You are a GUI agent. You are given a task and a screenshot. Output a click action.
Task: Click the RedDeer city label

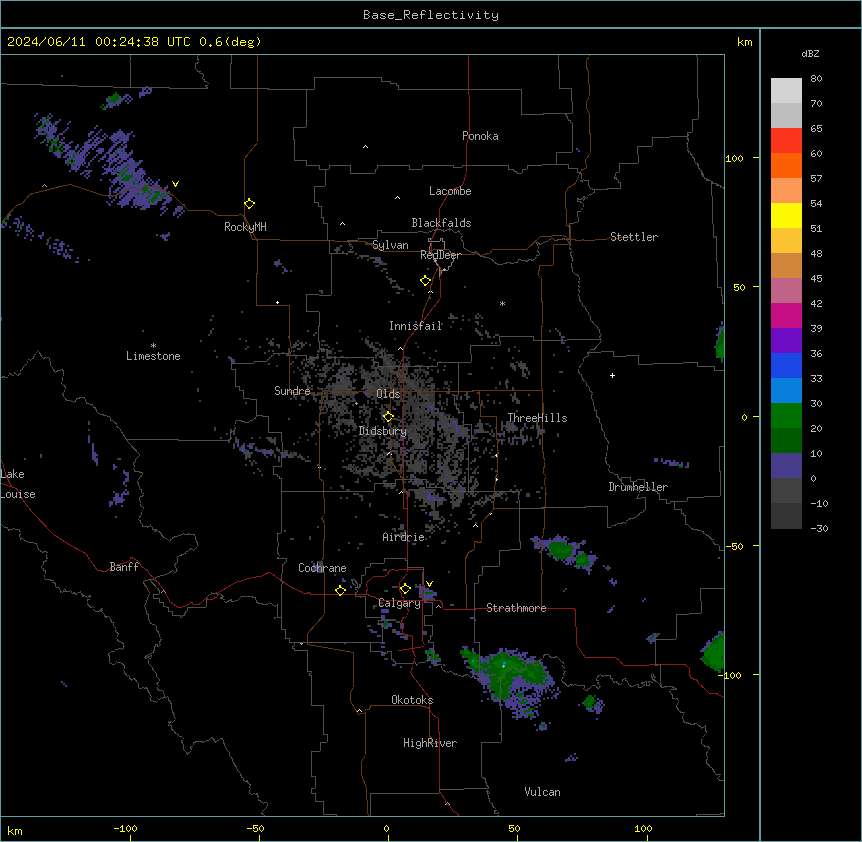[x=440, y=255]
